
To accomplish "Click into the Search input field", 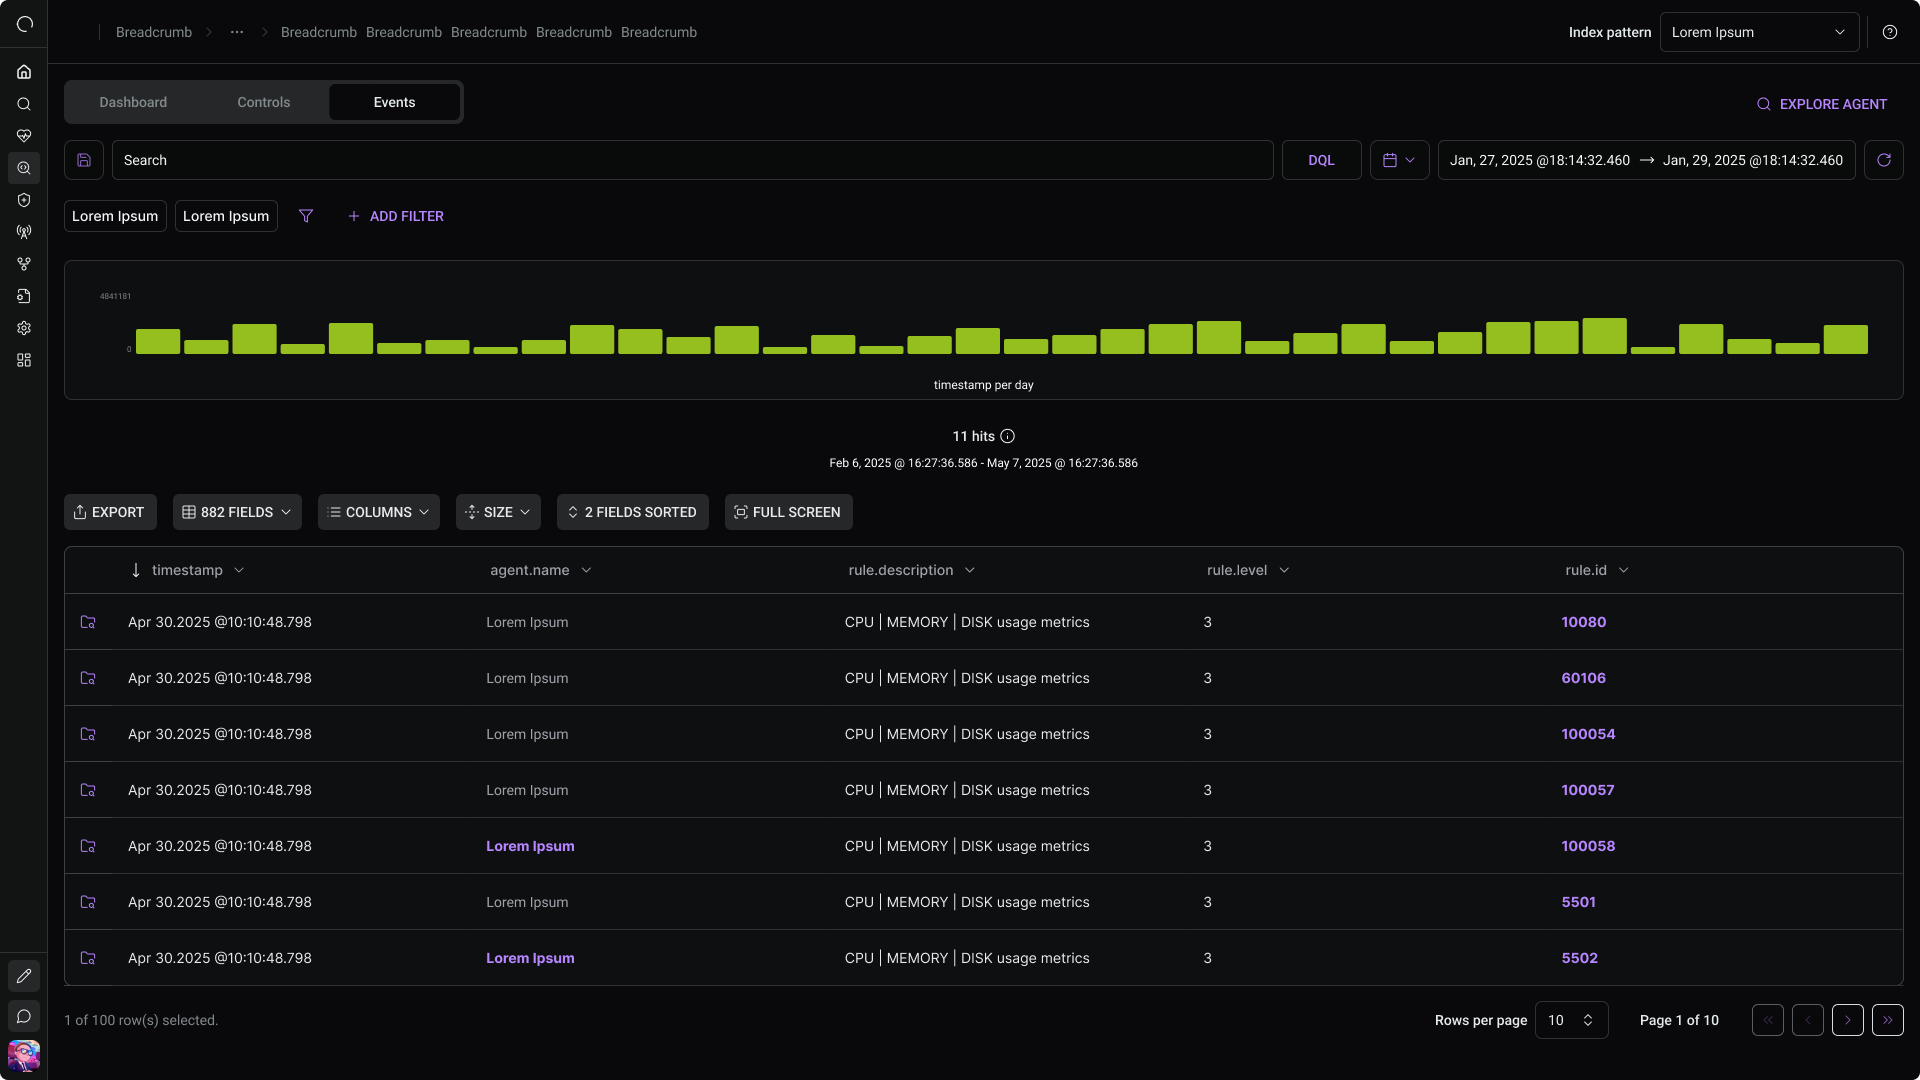I will click(x=692, y=160).
